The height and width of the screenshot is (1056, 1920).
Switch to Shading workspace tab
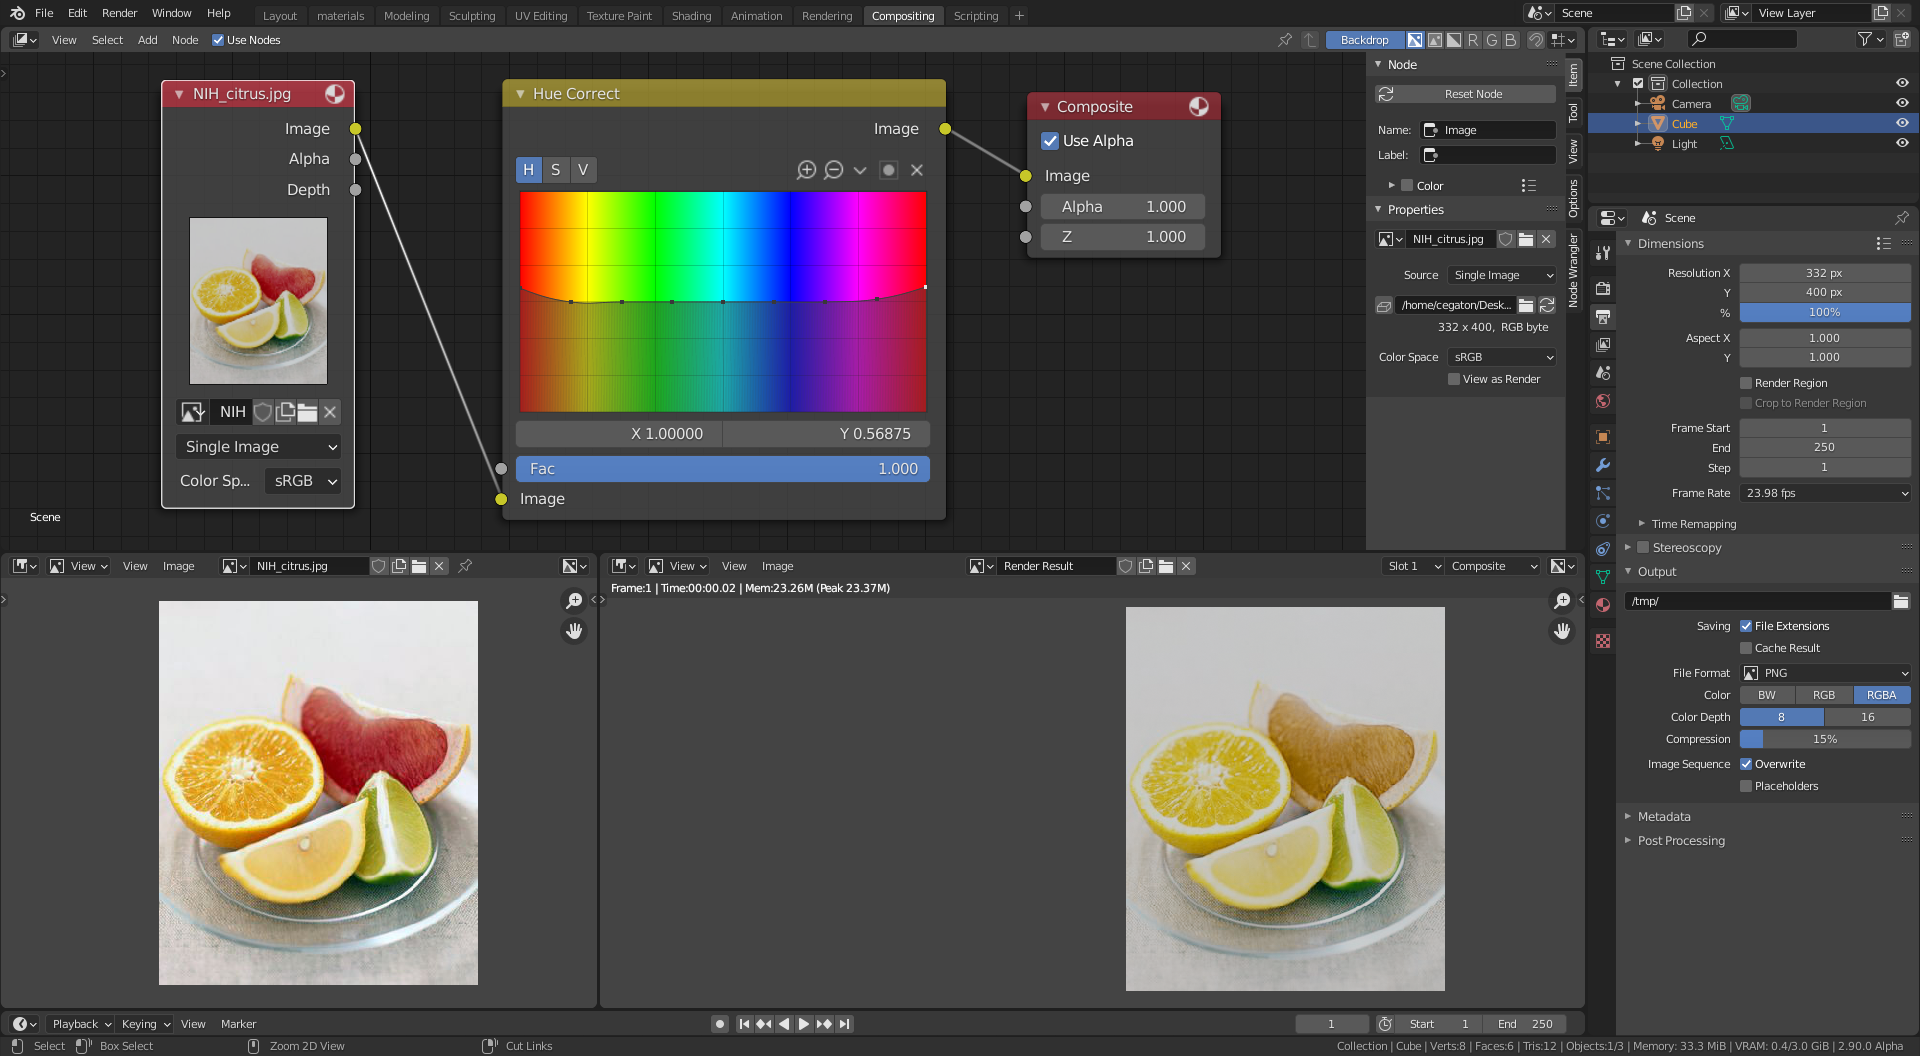(691, 16)
